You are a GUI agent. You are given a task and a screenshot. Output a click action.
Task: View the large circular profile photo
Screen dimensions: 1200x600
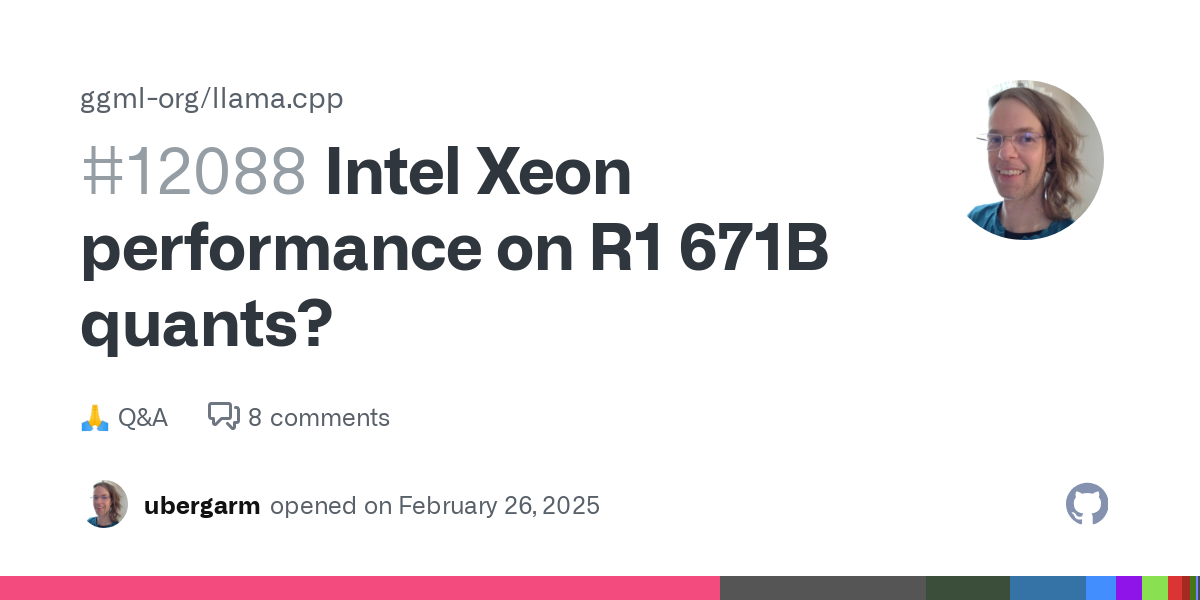(x=1024, y=160)
